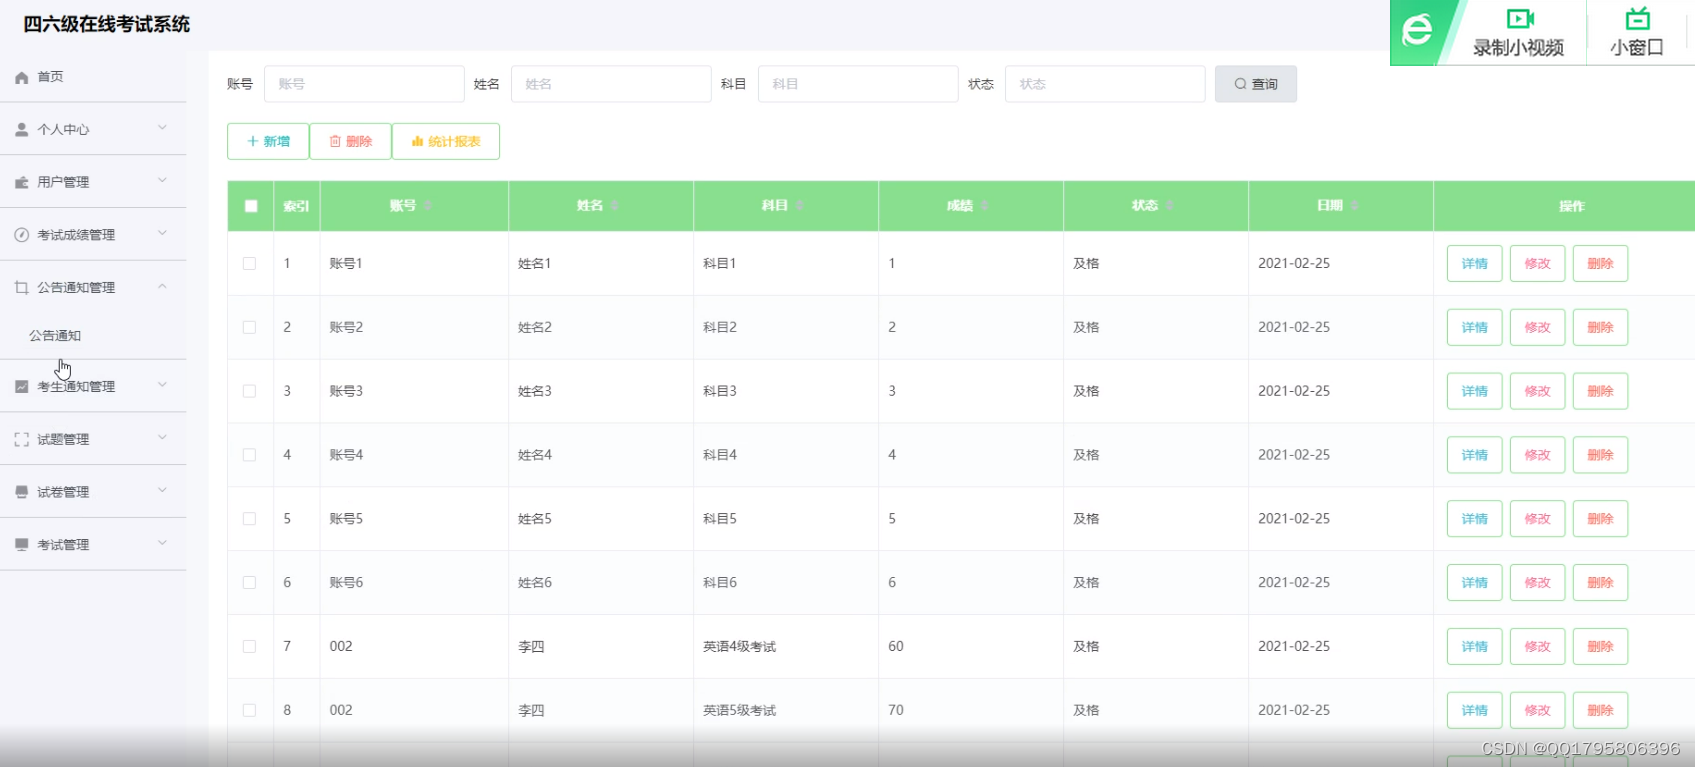1695x767 pixels.
Task: Click the 公告通知管理 crop icon
Action: 22,287
